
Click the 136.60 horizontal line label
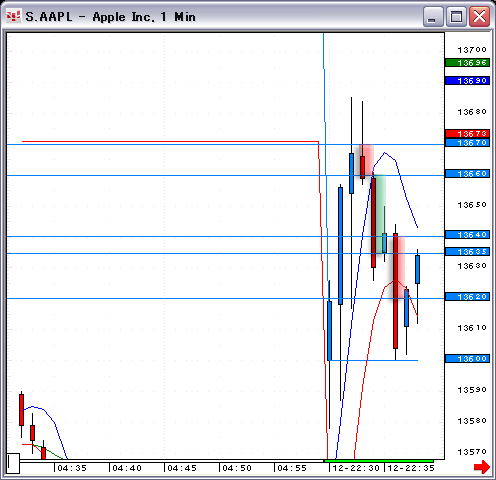point(467,174)
